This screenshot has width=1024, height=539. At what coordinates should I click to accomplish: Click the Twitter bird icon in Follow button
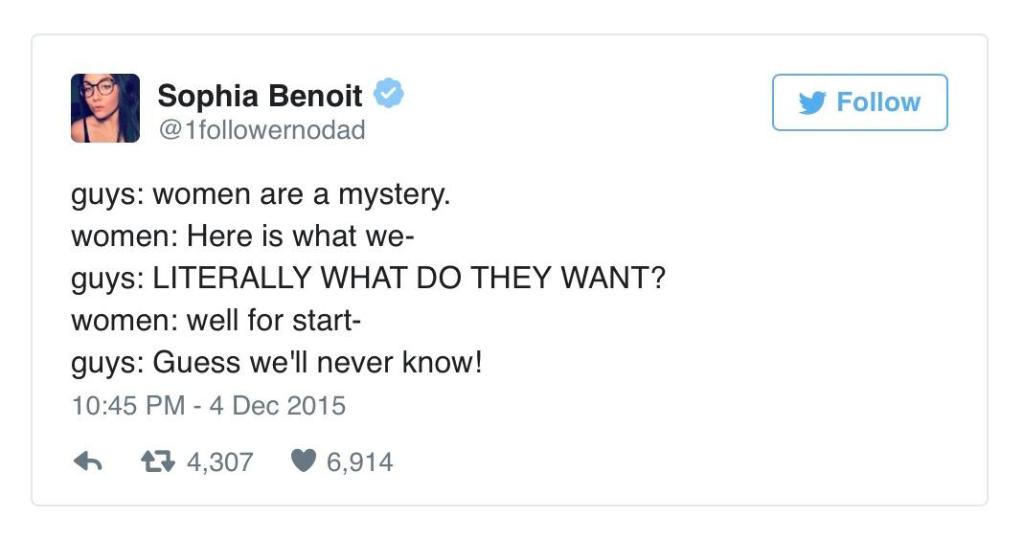tap(812, 102)
